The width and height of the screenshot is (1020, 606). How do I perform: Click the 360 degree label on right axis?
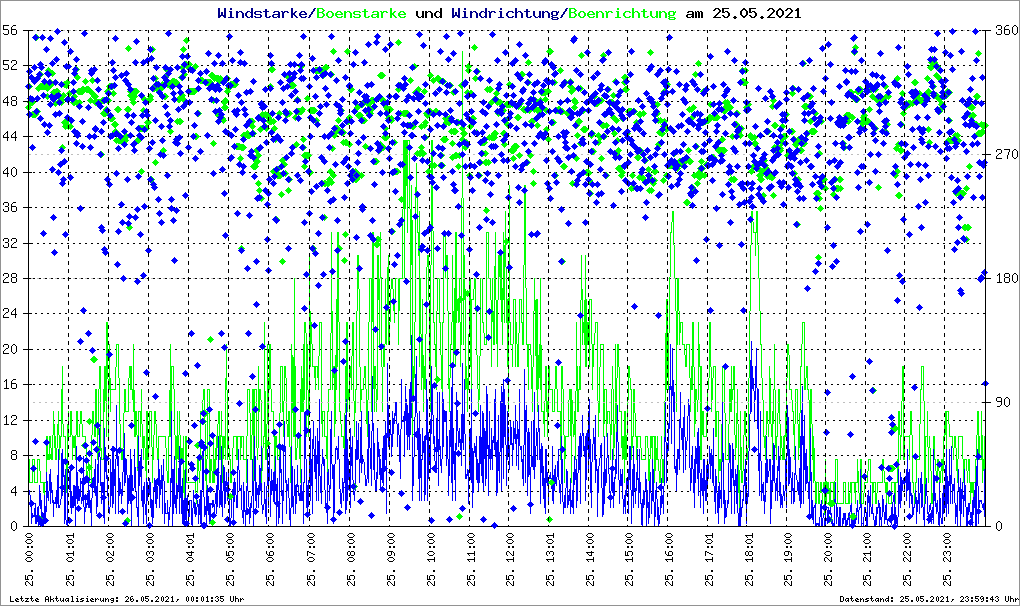coord(1002,31)
